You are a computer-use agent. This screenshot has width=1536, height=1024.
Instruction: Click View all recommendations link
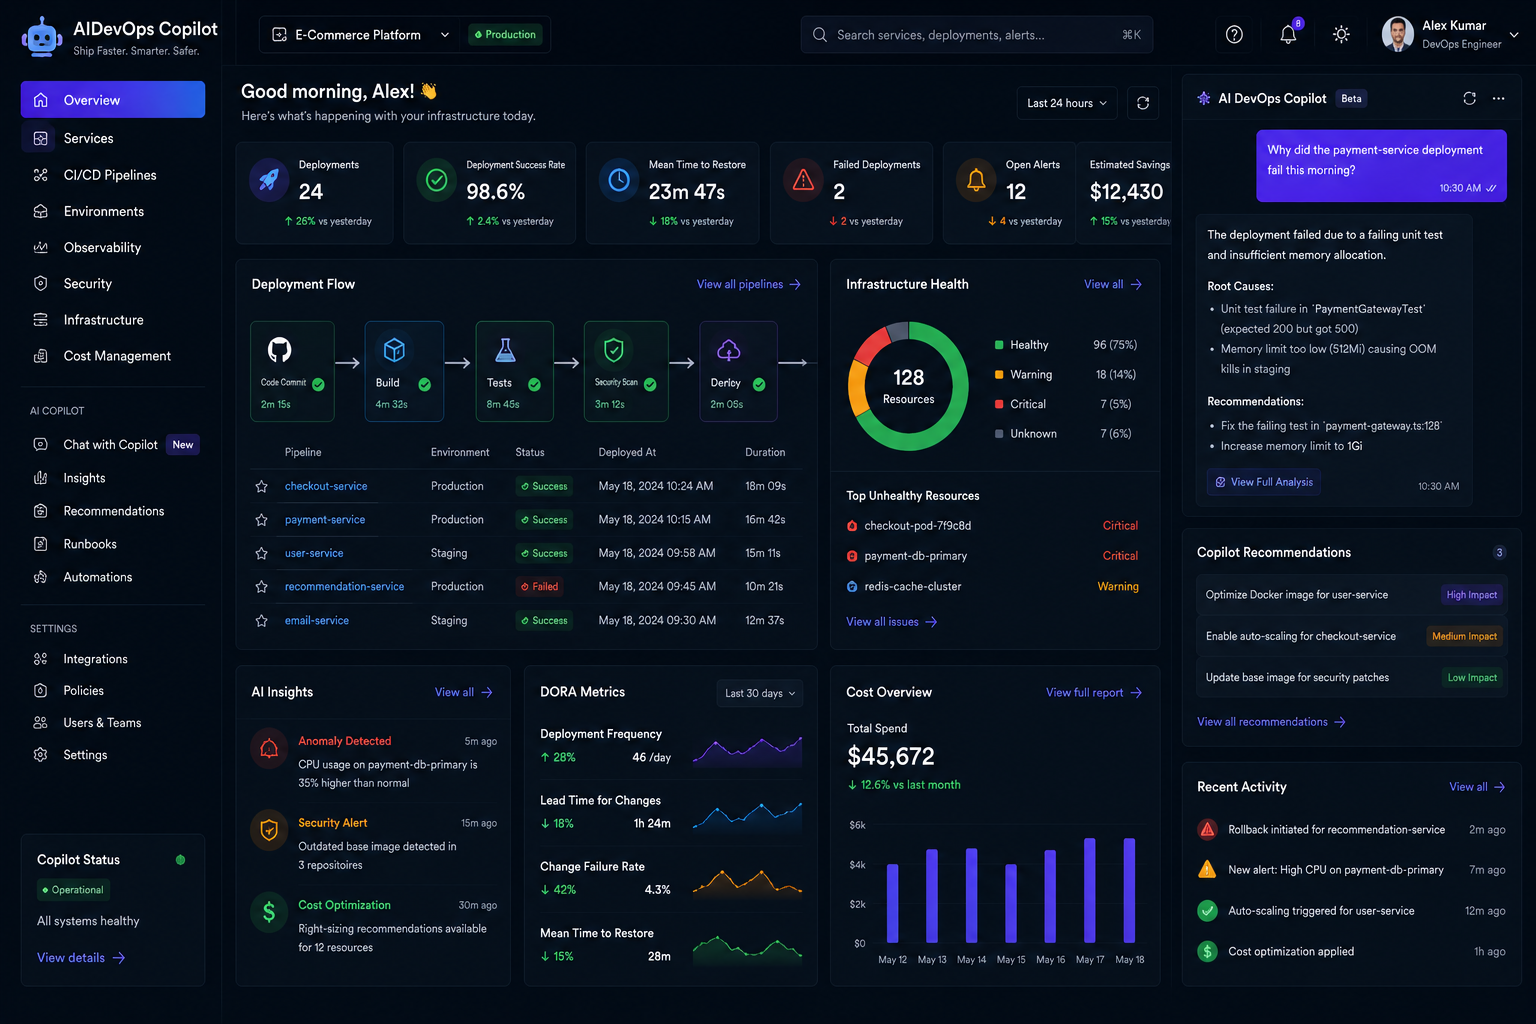(1271, 722)
